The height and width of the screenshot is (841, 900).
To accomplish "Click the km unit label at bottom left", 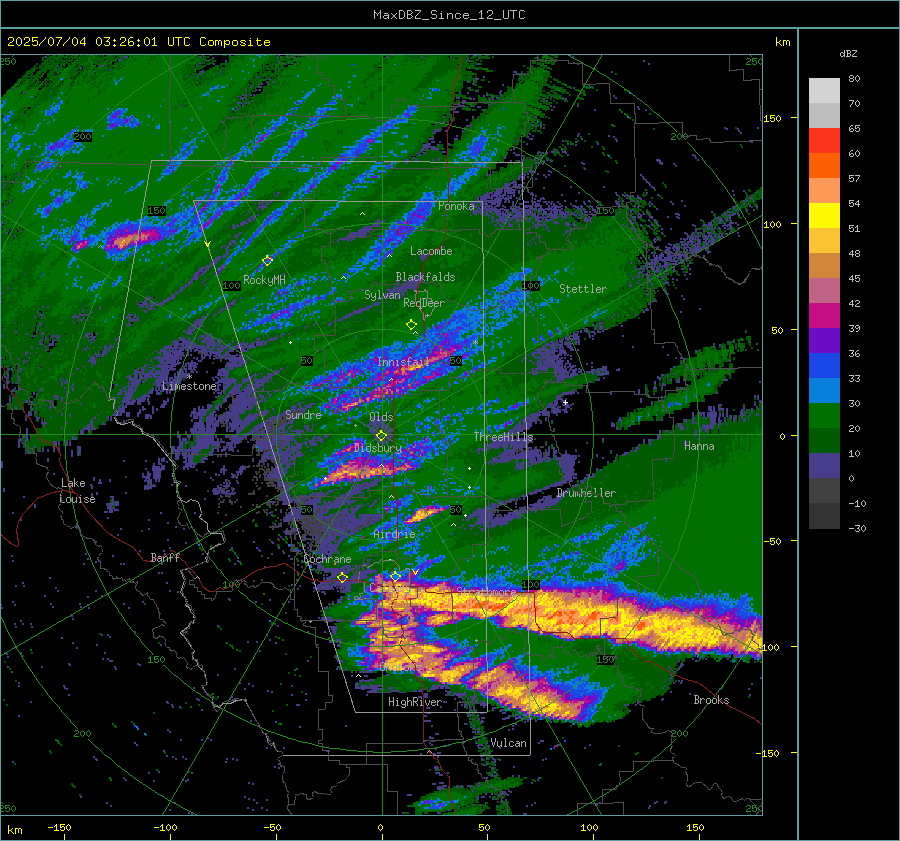I will 14,830.
